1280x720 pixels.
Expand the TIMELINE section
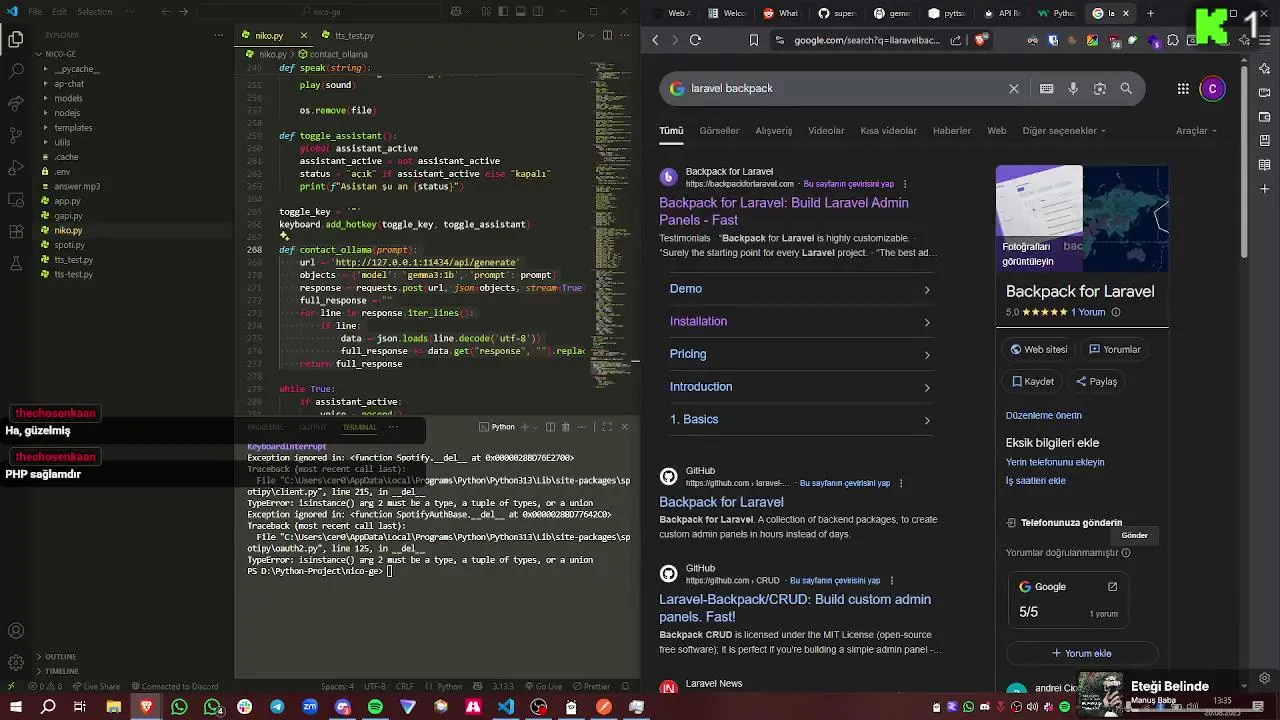click(61, 671)
